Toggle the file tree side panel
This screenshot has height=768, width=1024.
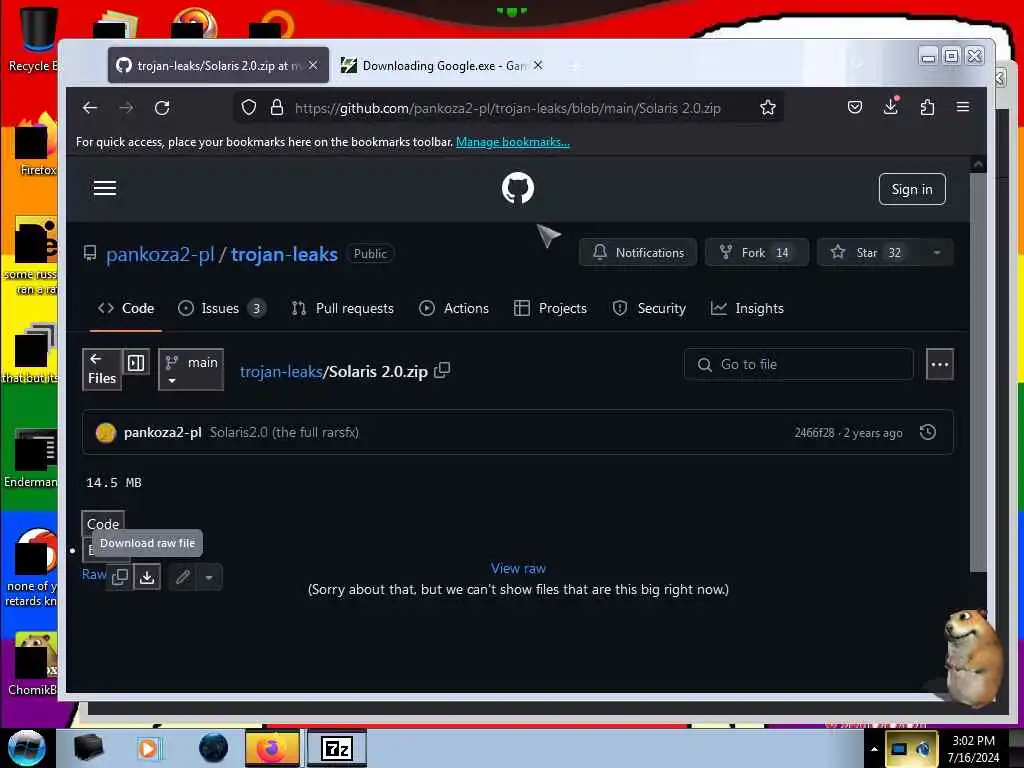click(136, 362)
